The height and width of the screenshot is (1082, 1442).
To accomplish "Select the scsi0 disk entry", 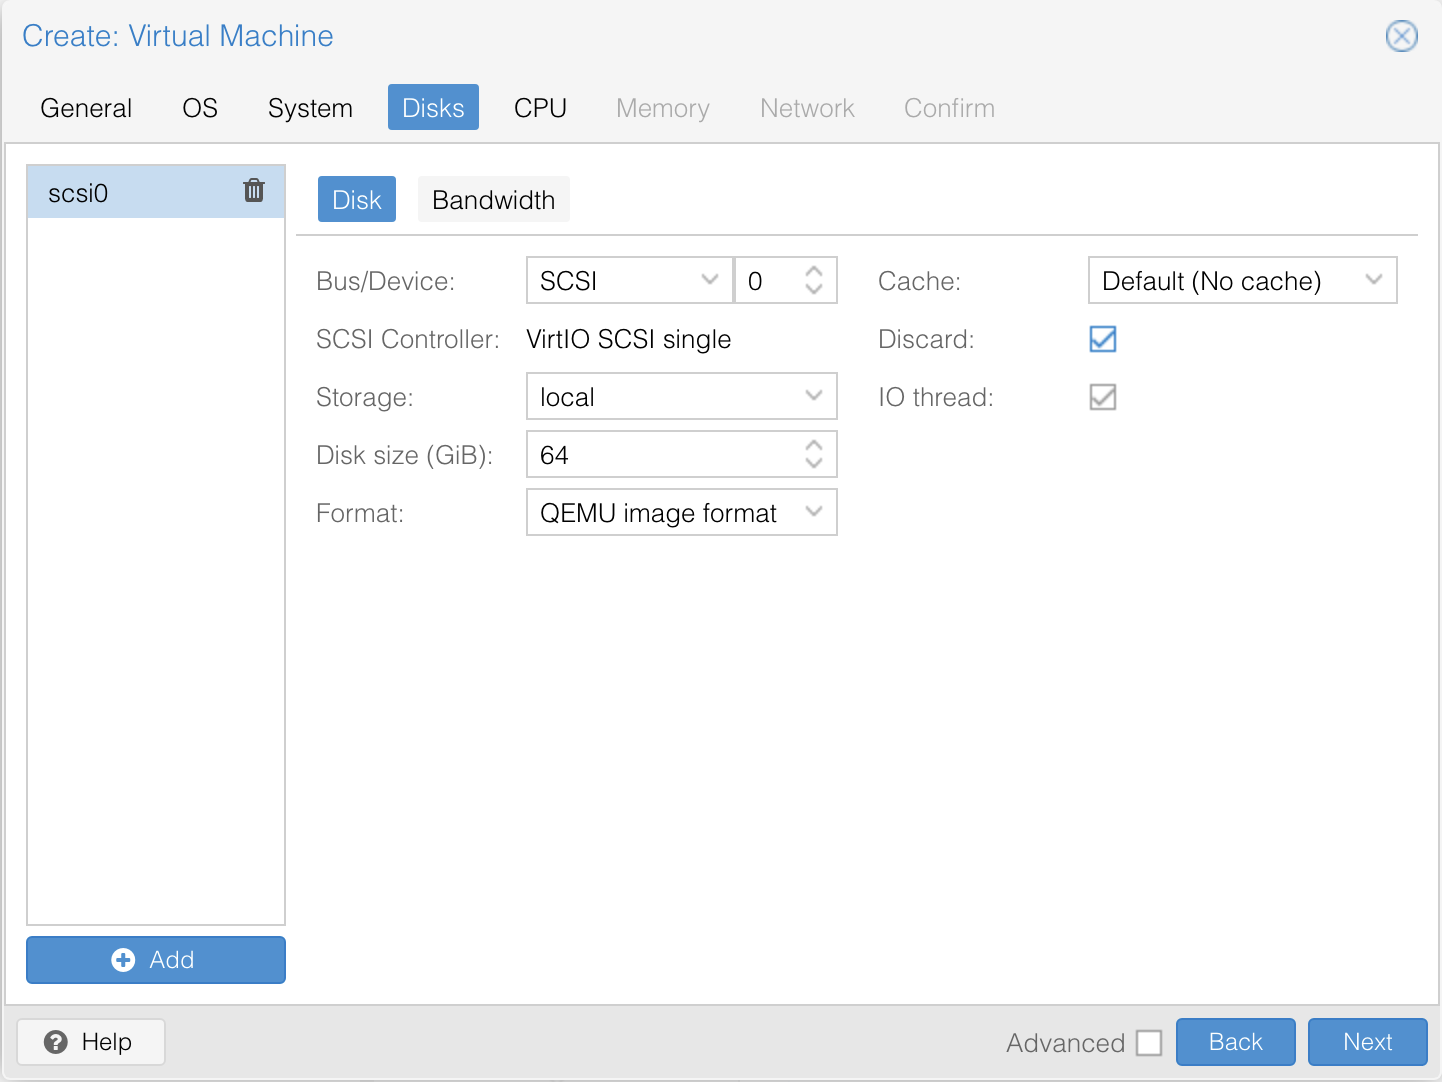I will pyautogui.click(x=156, y=192).
